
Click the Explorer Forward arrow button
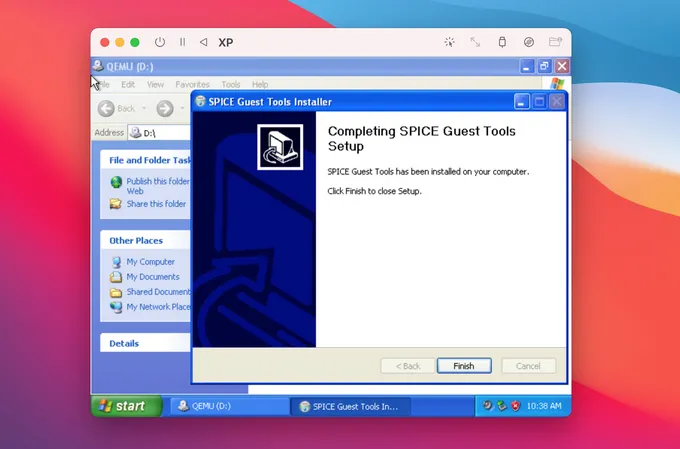(165, 108)
